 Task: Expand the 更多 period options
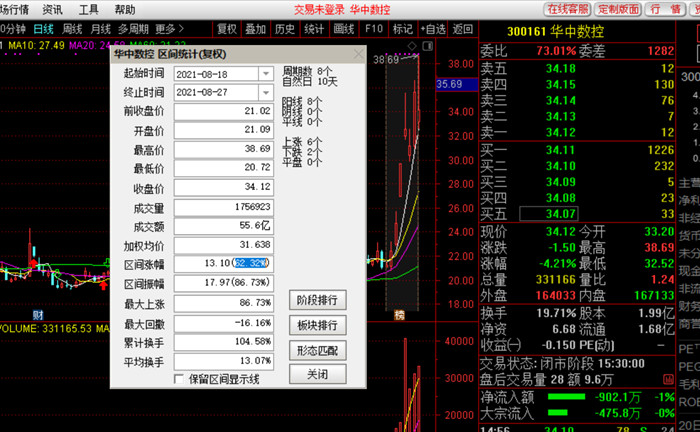point(170,29)
